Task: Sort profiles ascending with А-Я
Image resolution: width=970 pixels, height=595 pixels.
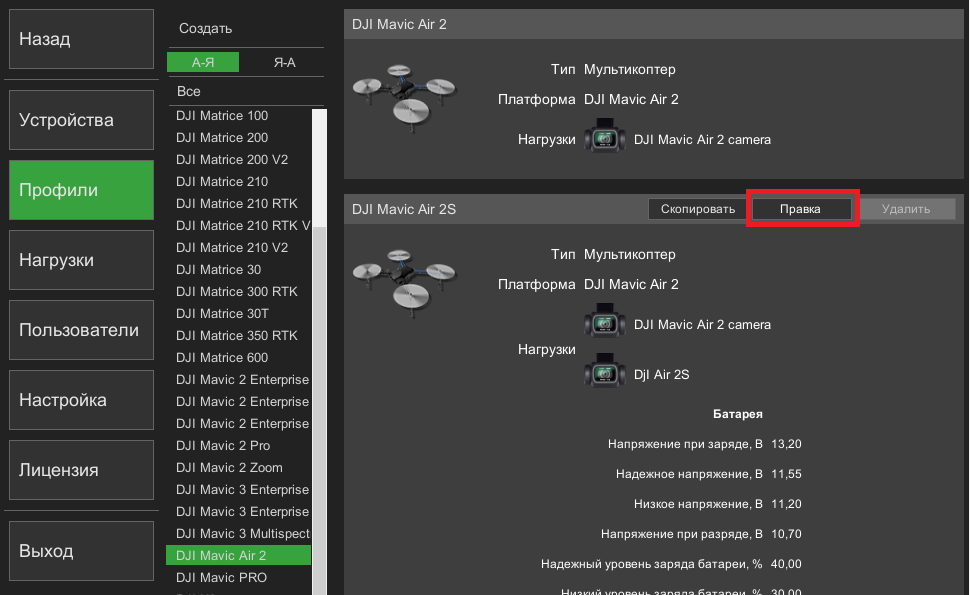Action: pos(203,62)
